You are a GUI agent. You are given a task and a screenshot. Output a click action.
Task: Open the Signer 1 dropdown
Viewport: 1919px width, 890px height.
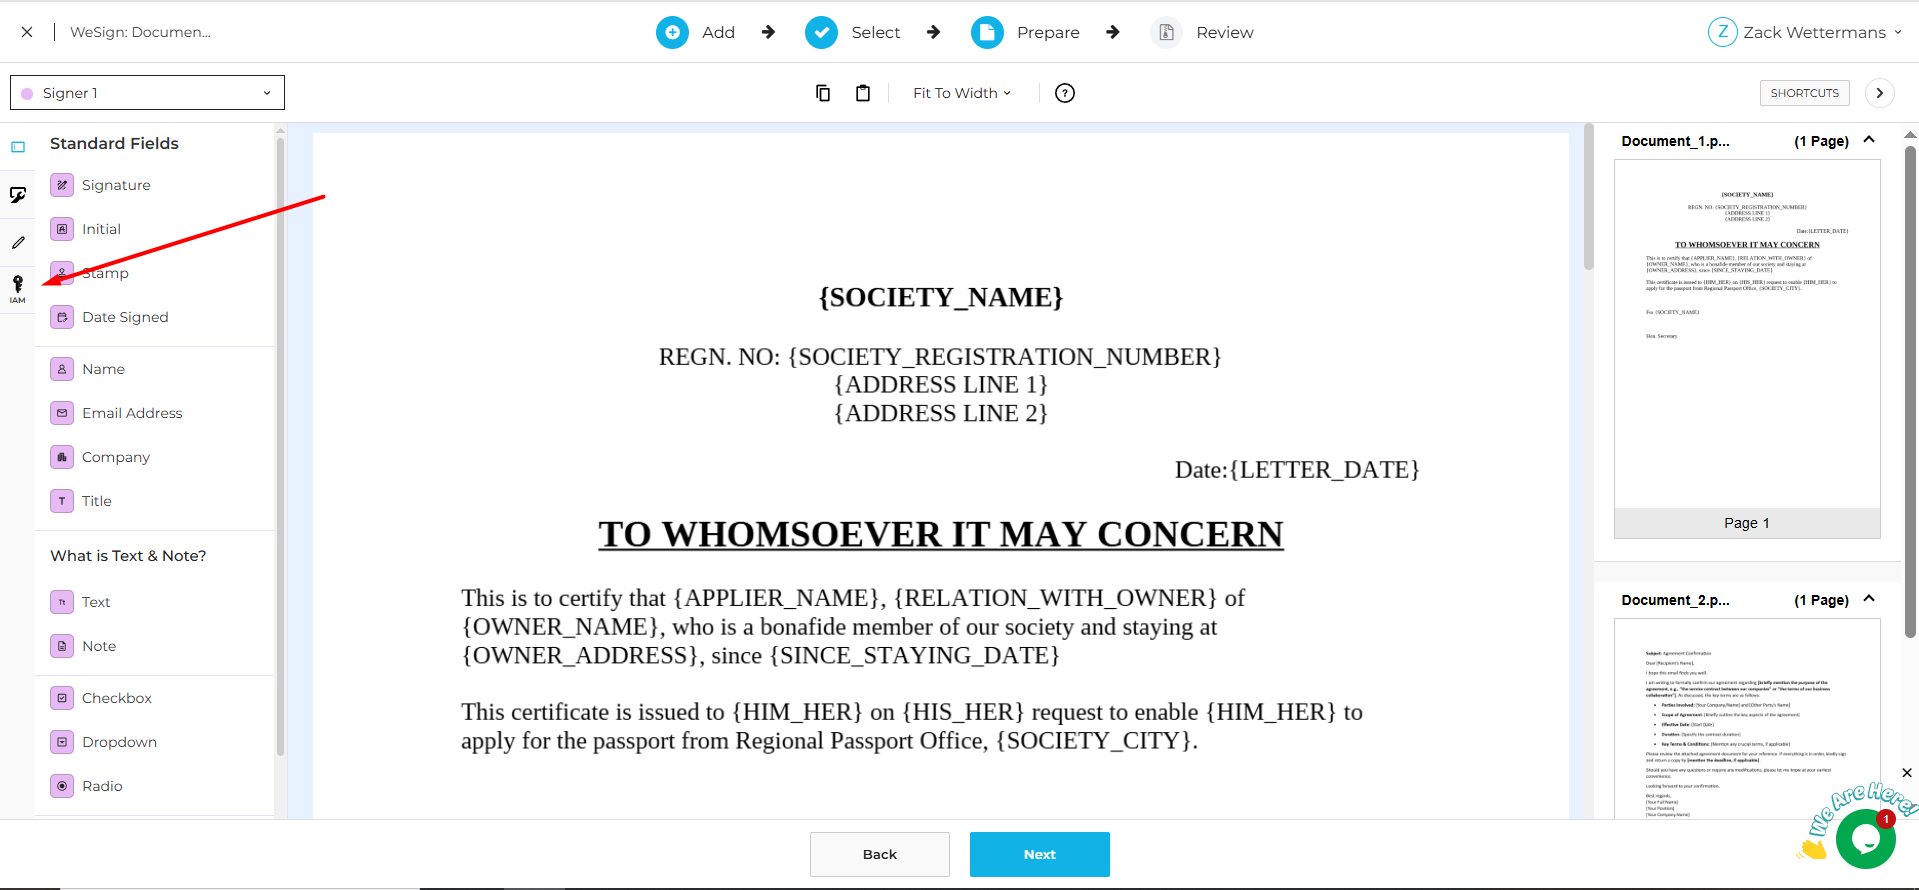click(147, 93)
